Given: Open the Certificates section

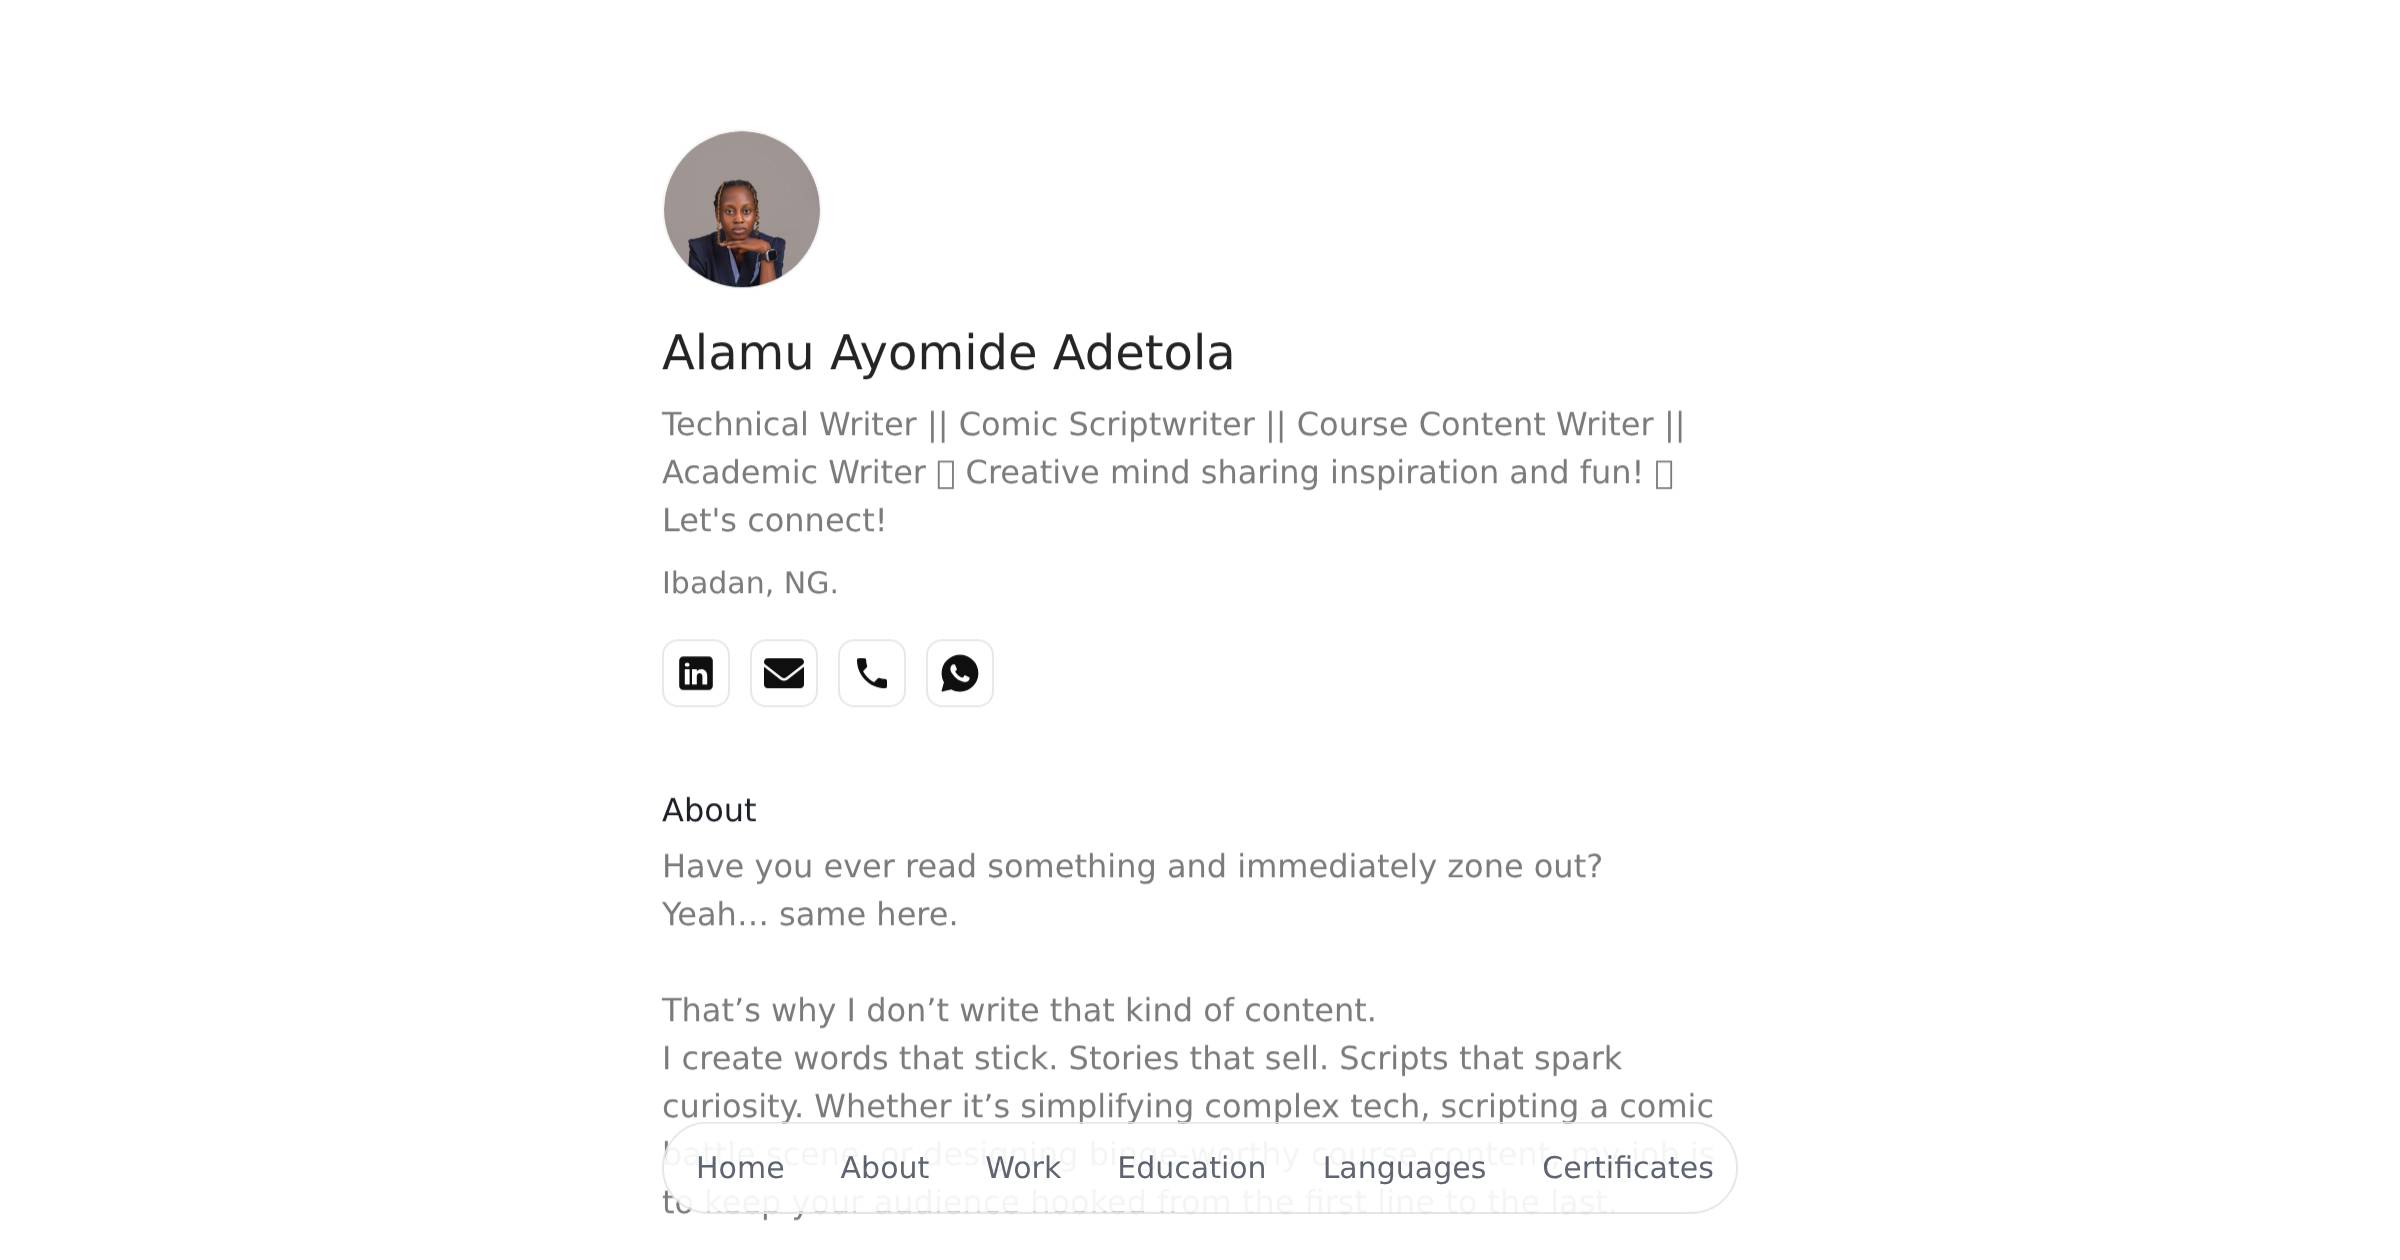Looking at the screenshot, I should click(1627, 1168).
